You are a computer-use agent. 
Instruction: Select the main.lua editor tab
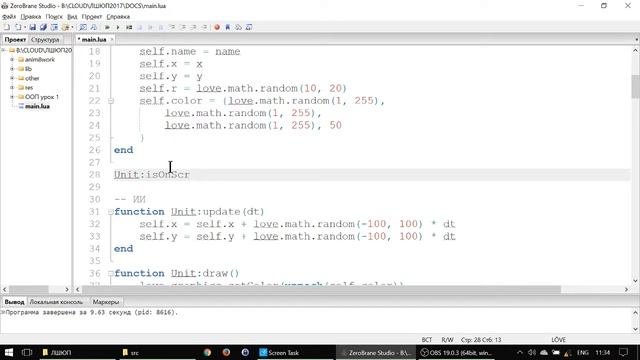[93, 40]
